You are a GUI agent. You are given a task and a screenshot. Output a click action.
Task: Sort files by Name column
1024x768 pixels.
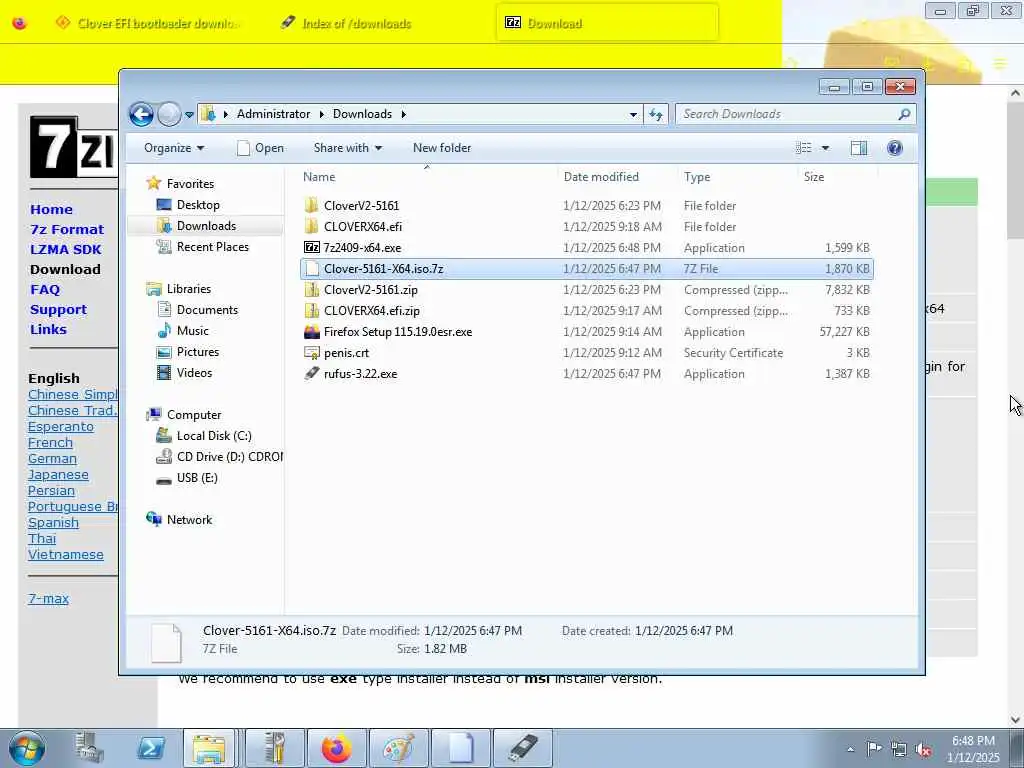click(x=319, y=177)
